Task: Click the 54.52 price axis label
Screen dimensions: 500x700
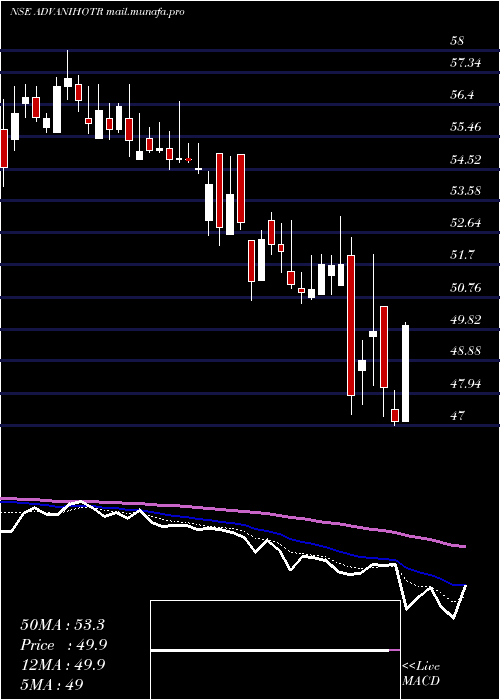Action: pyautogui.click(x=466, y=159)
